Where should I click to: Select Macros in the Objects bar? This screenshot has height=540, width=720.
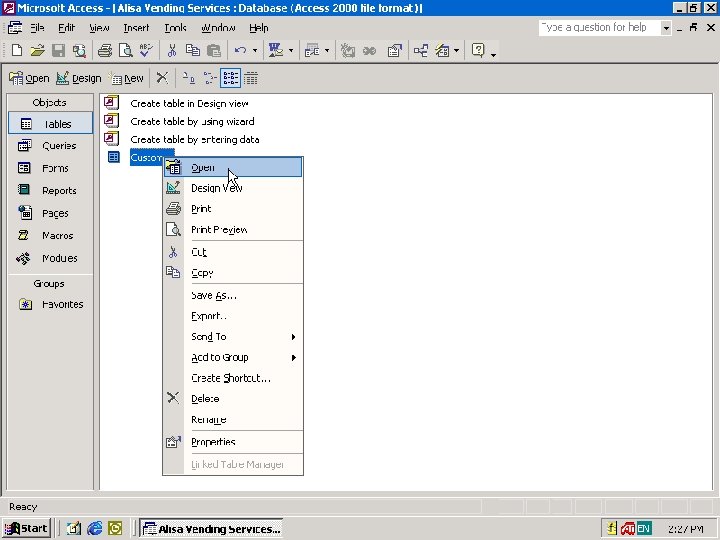(50, 236)
